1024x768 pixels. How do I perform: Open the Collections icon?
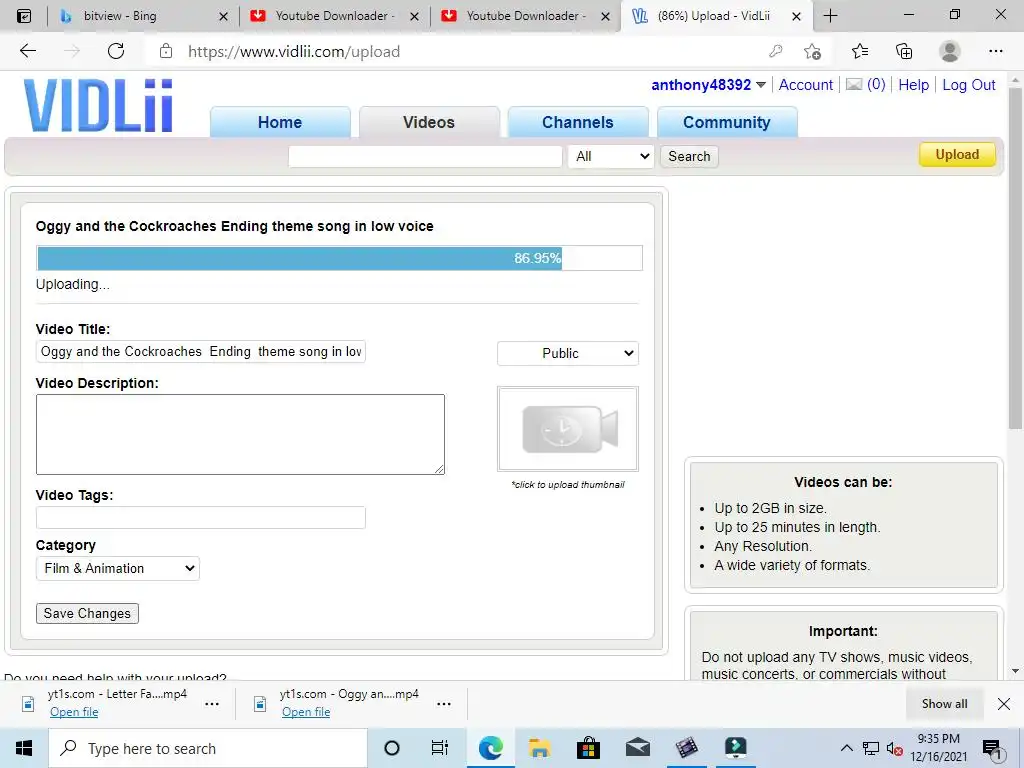904,51
